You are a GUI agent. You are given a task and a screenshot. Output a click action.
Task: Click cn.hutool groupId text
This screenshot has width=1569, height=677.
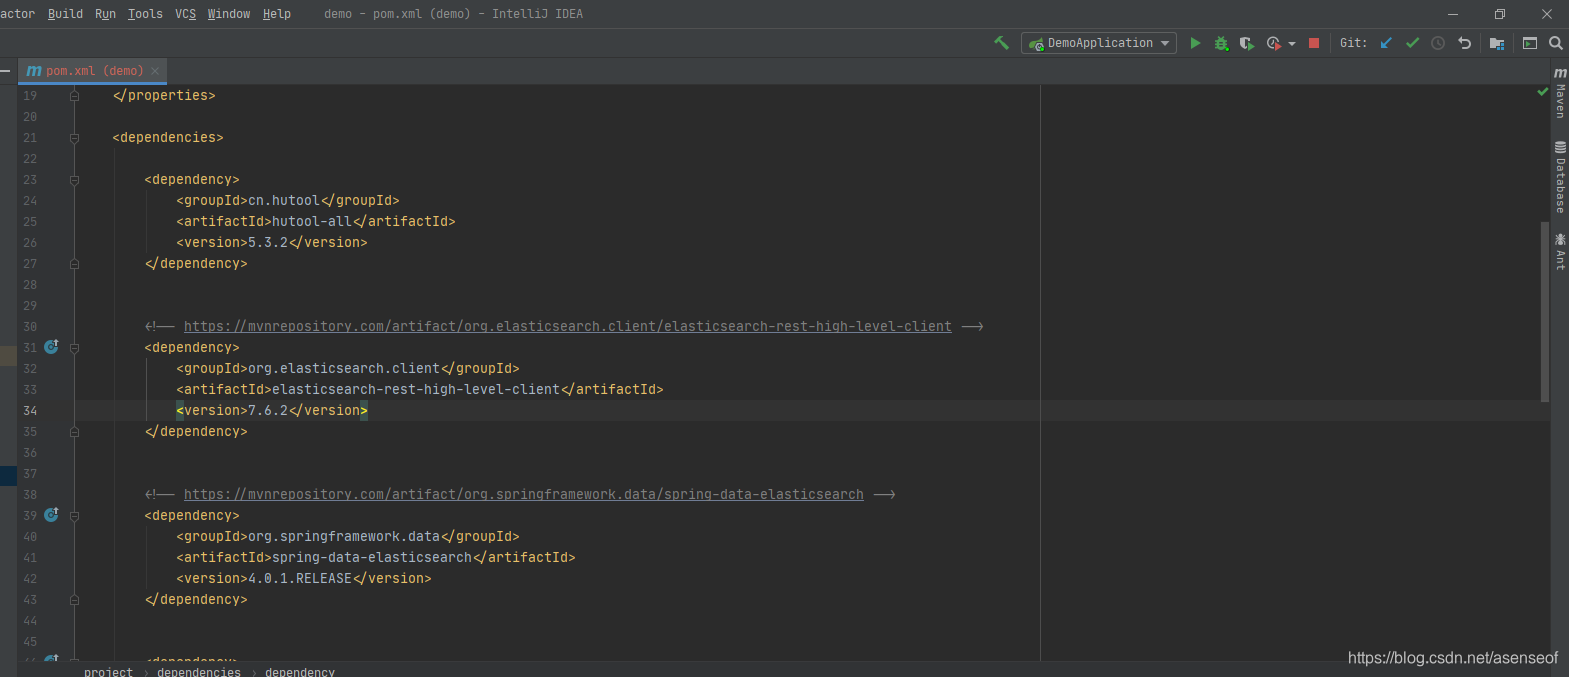[x=284, y=201]
